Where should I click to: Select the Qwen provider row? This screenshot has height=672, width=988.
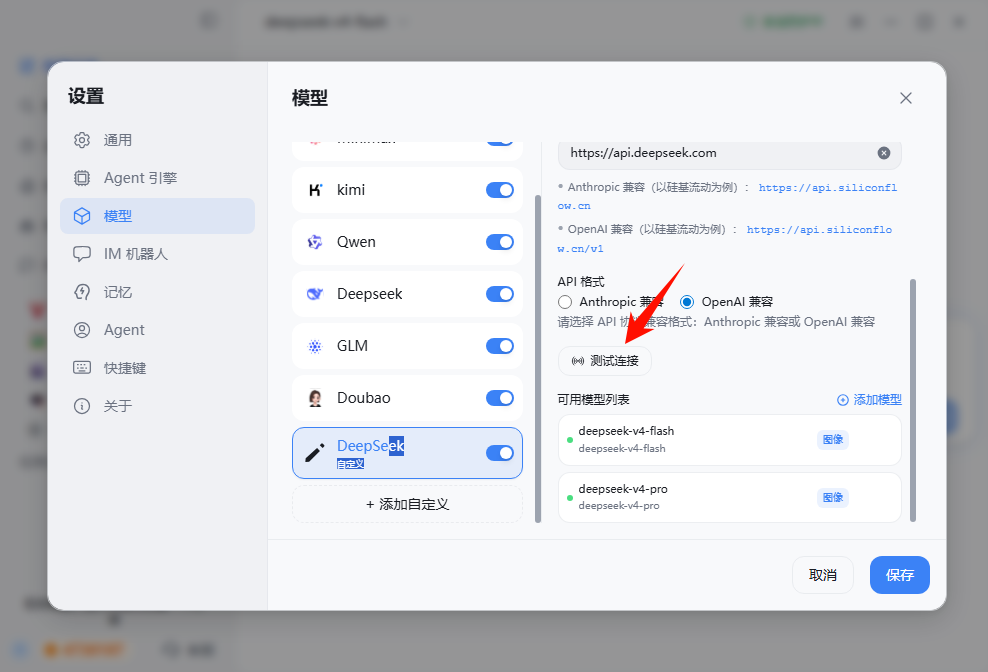pos(407,242)
